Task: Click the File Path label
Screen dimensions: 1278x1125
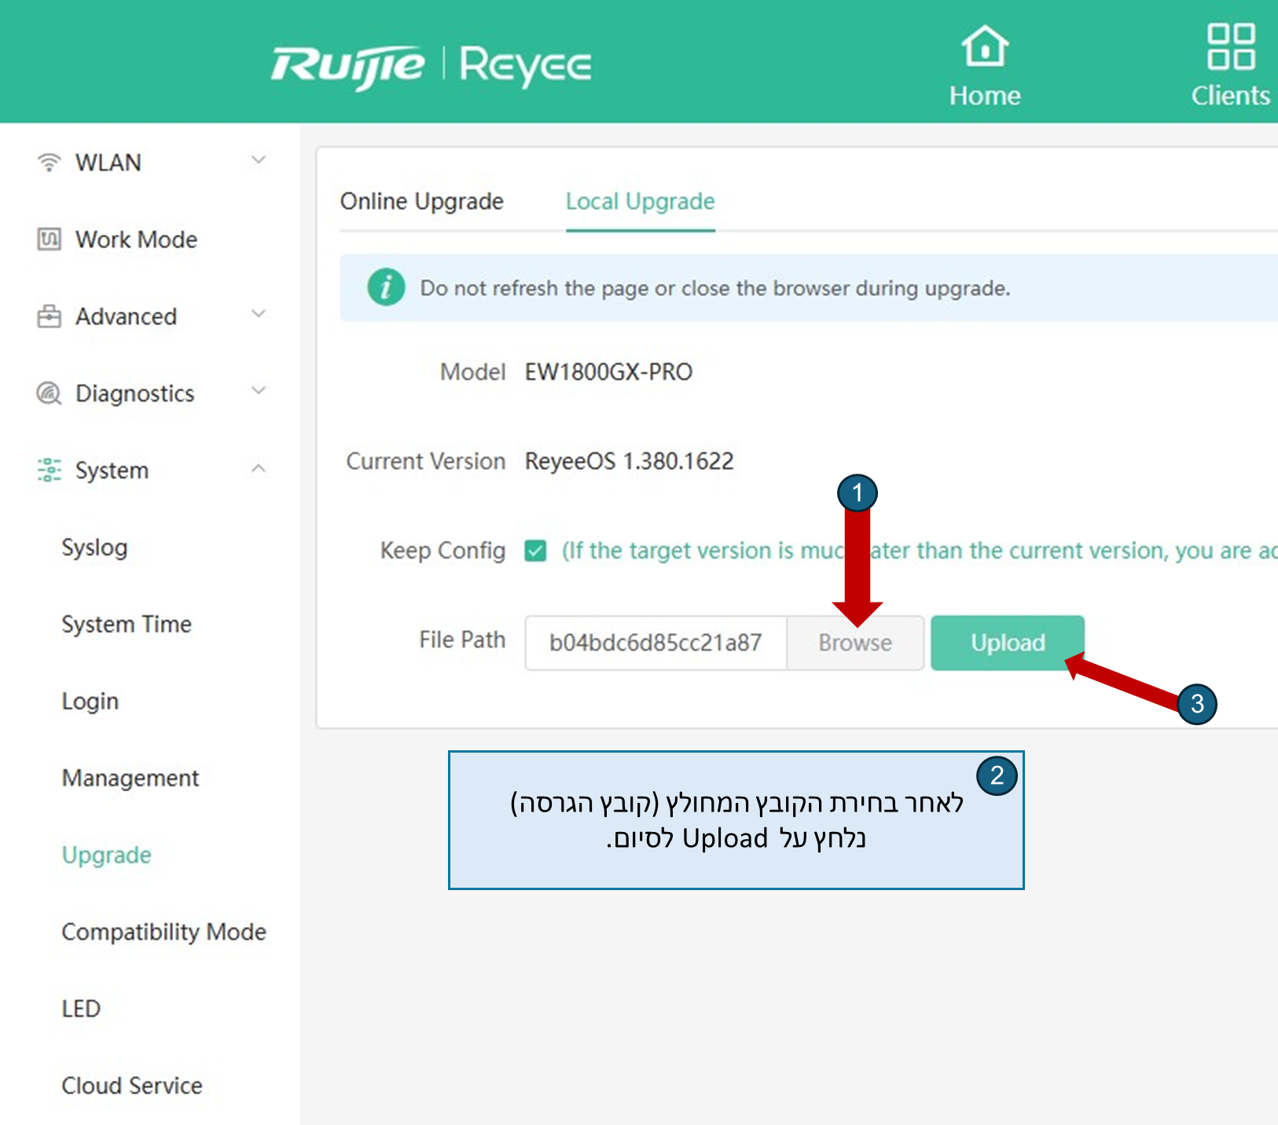Action: [x=462, y=640]
